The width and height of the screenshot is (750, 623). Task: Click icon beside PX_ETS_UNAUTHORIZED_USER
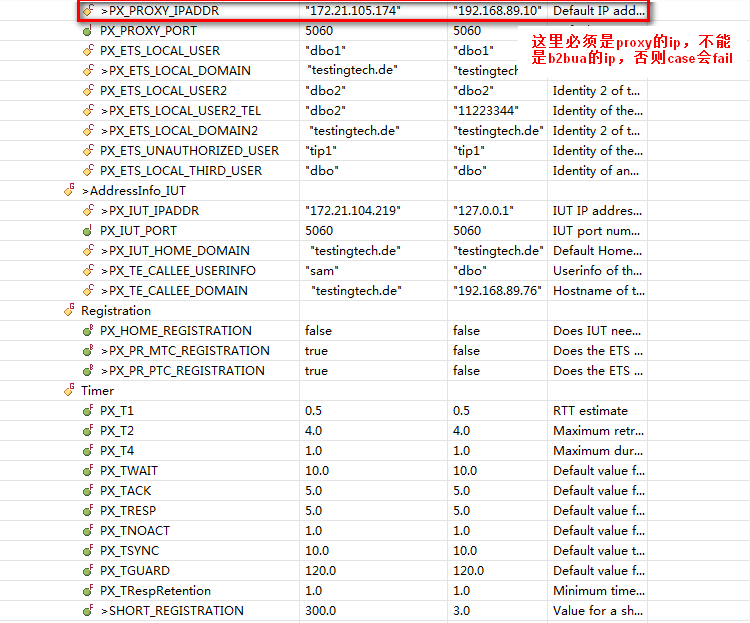click(x=88, y=151)
